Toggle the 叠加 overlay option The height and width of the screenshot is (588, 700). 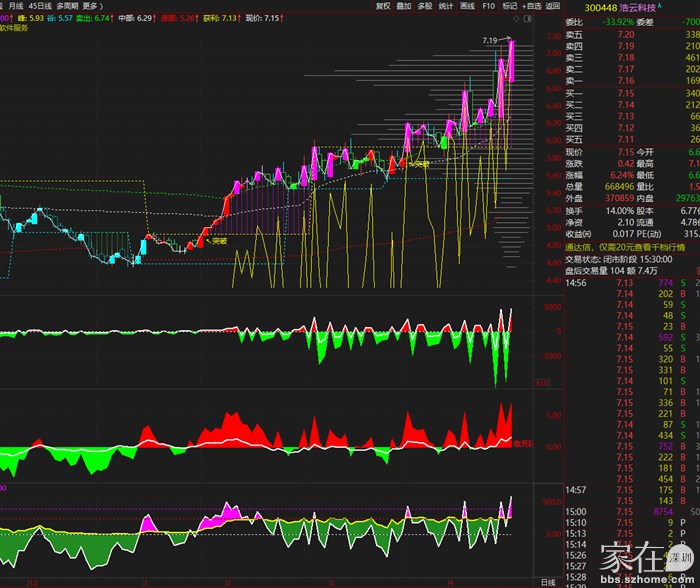(x=403, y=5)
